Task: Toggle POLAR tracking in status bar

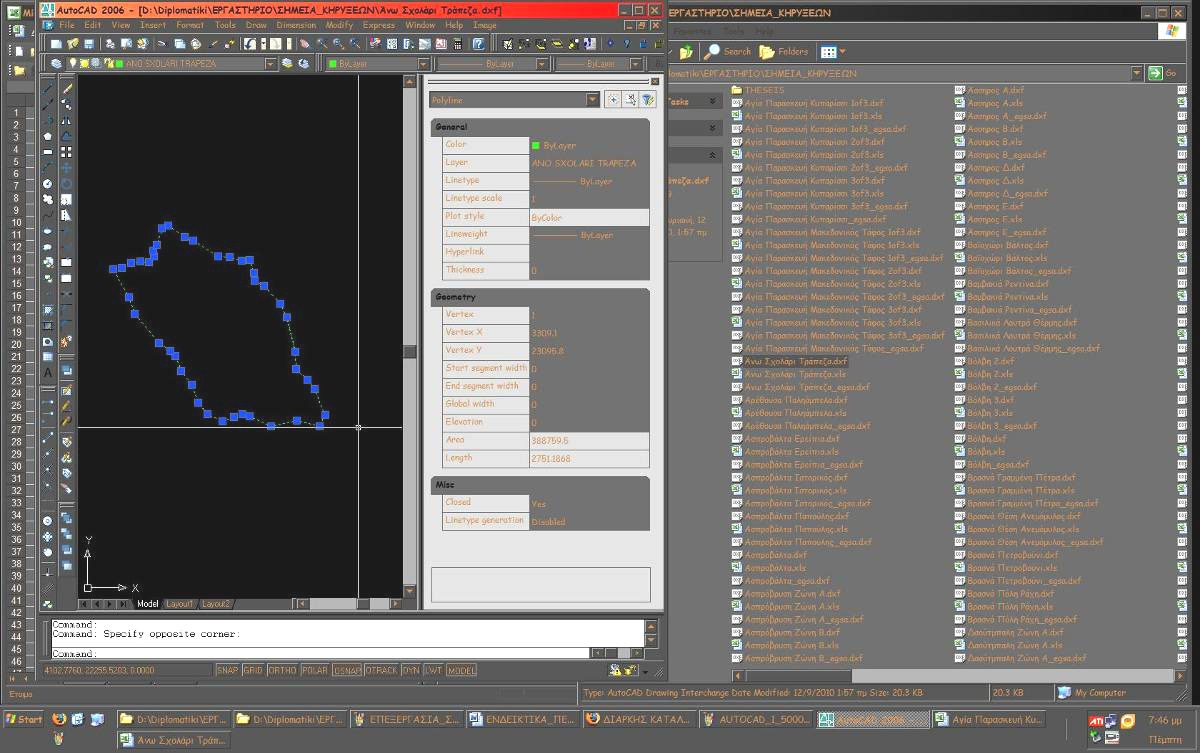Action: click(x=315, y=671)
